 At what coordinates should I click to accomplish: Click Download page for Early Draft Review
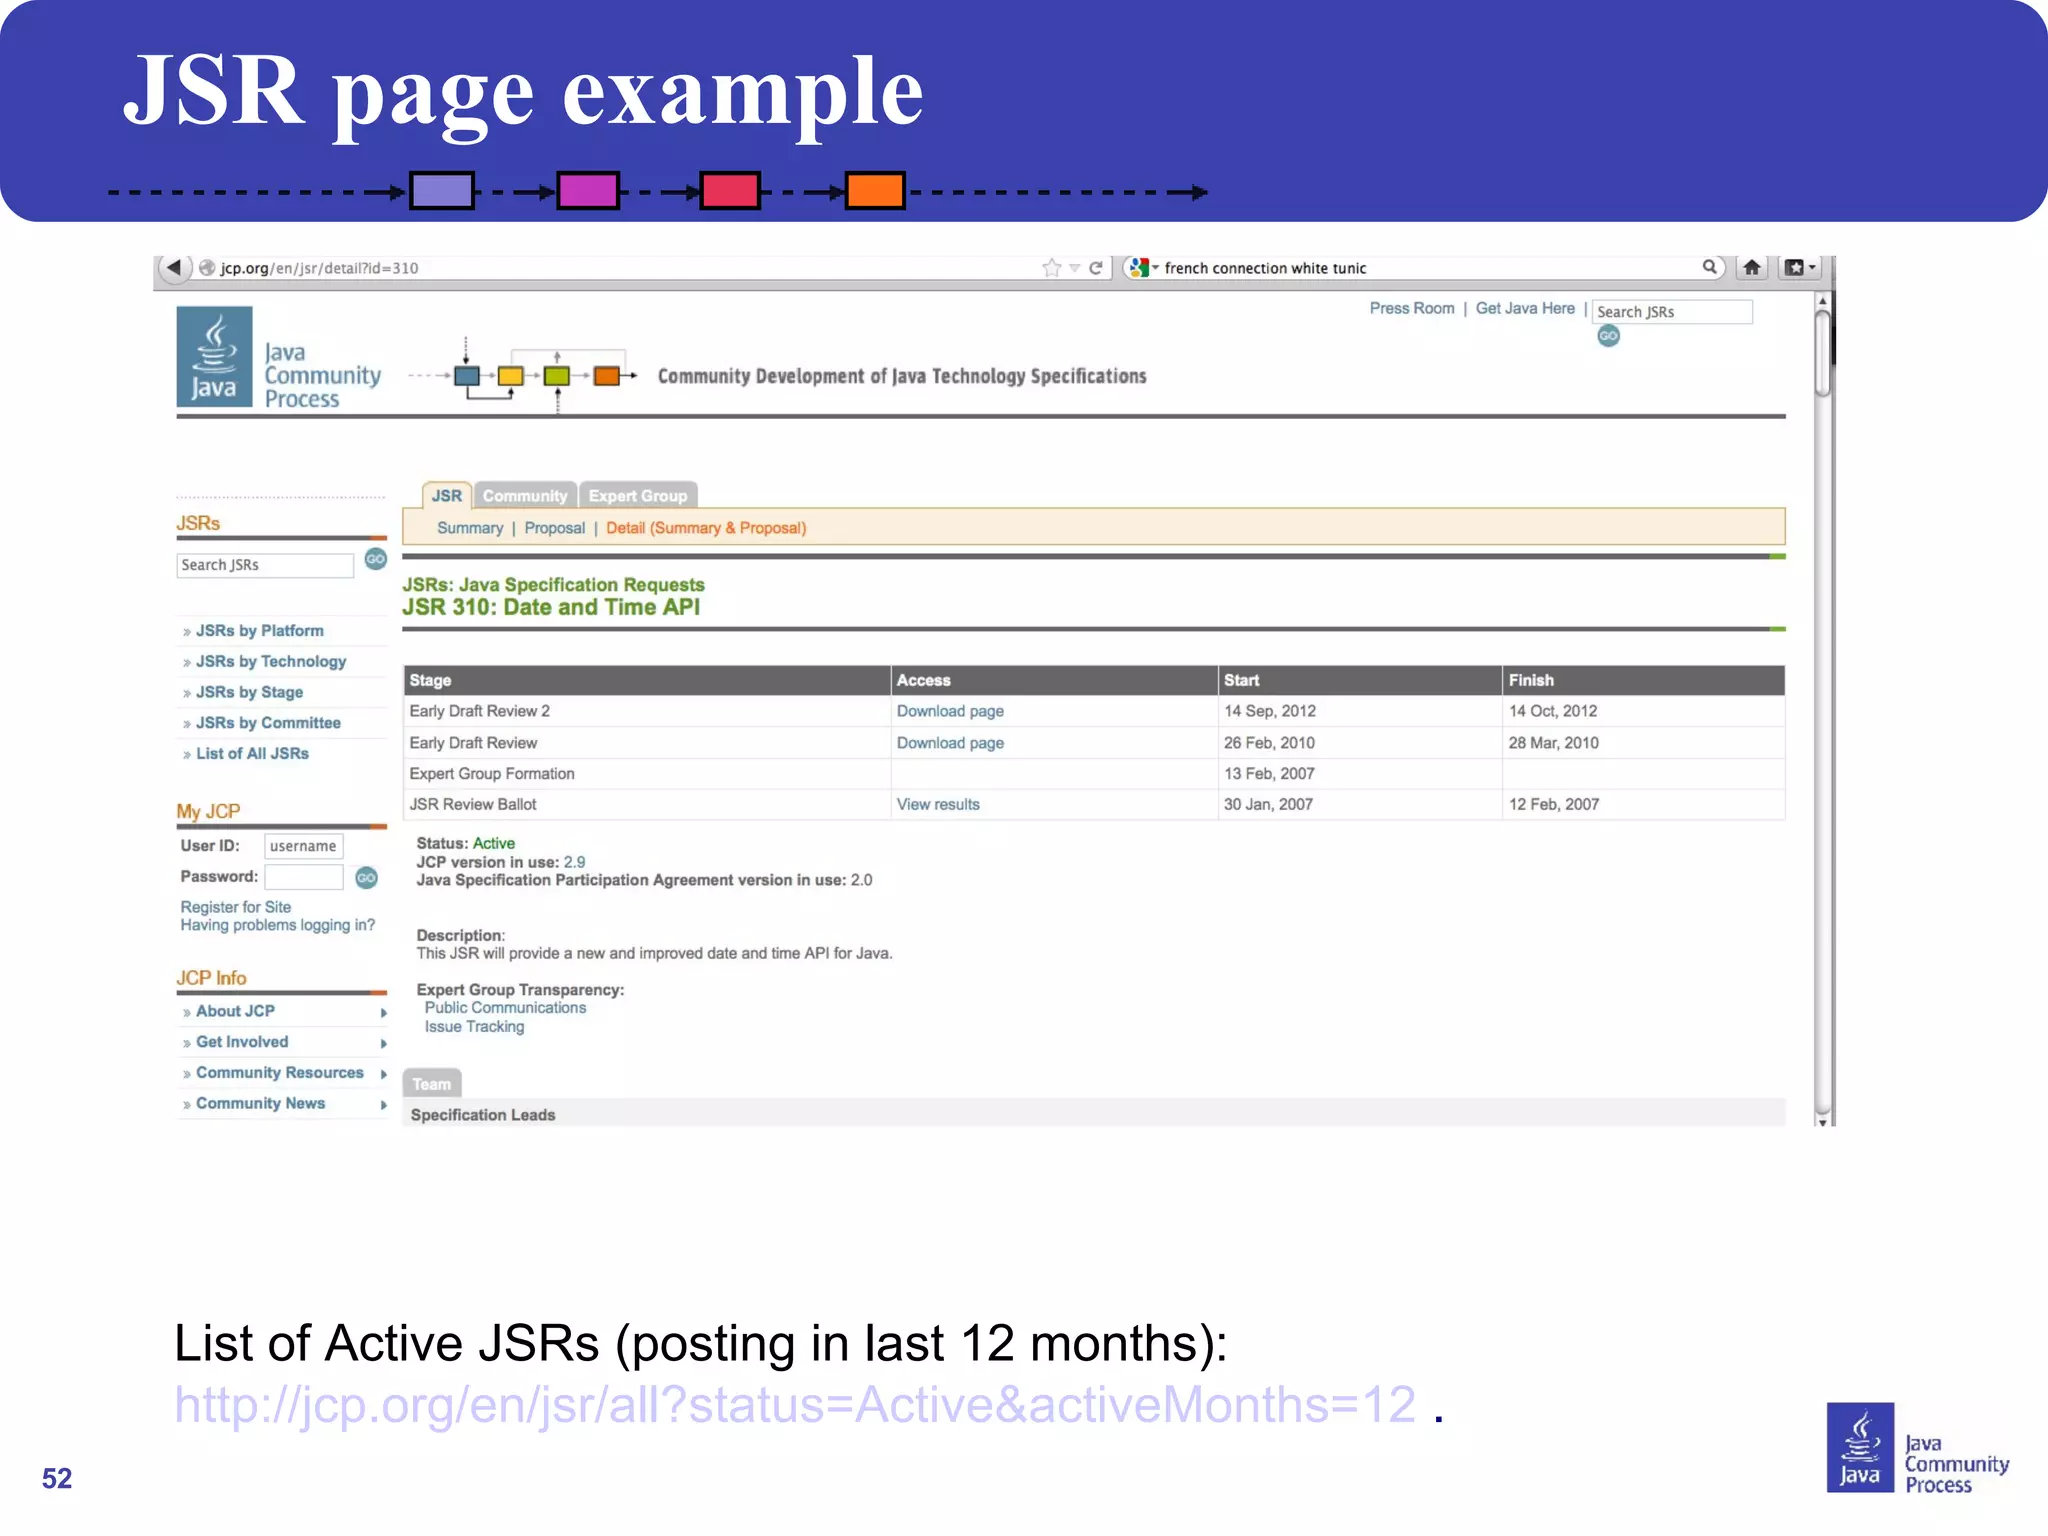950,743
